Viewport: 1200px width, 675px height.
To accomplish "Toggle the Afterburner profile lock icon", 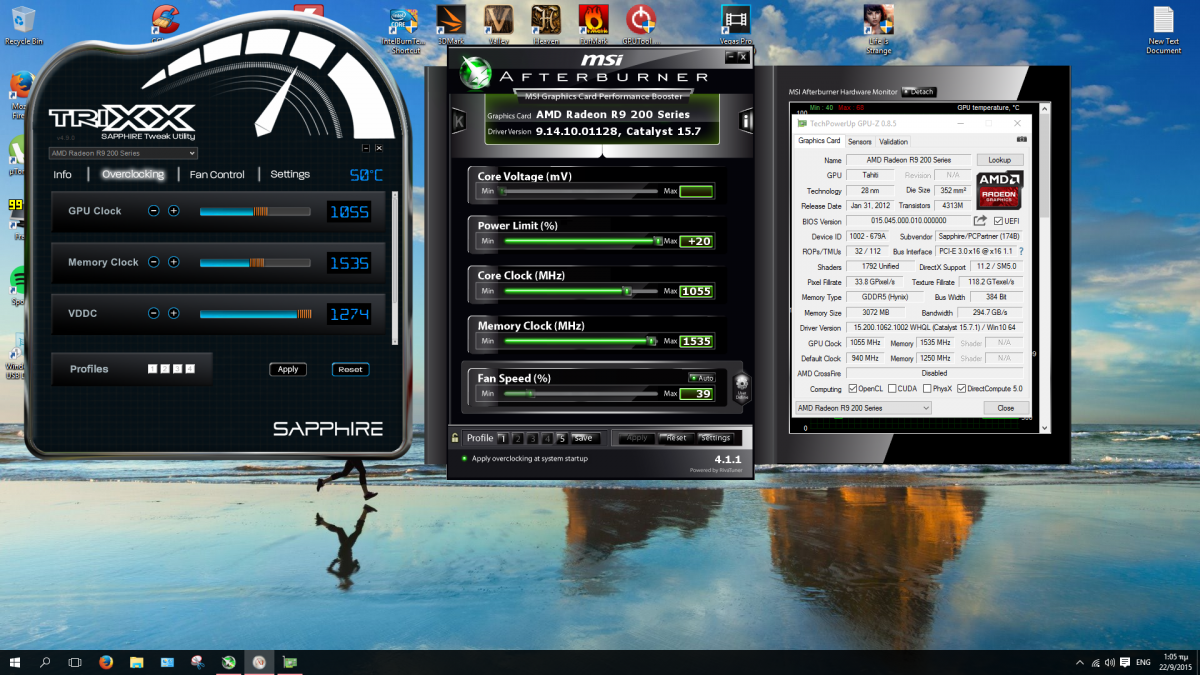I will click(456, 438).
